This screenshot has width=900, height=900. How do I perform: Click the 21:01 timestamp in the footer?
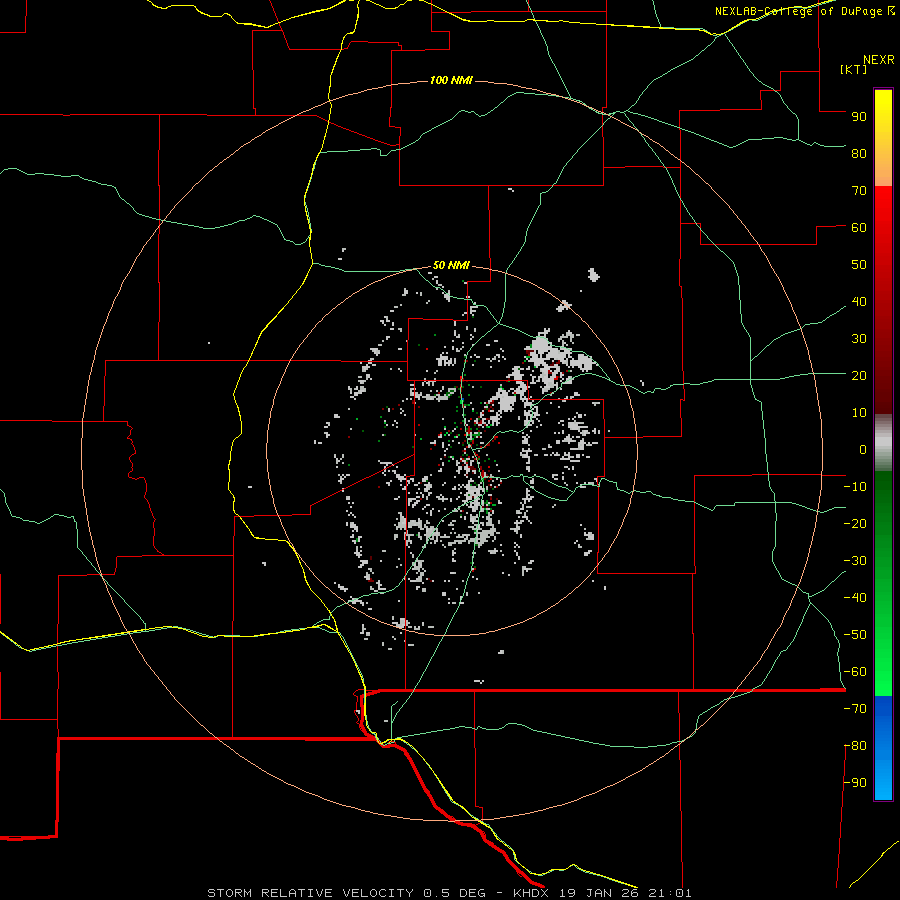(670, 893)
